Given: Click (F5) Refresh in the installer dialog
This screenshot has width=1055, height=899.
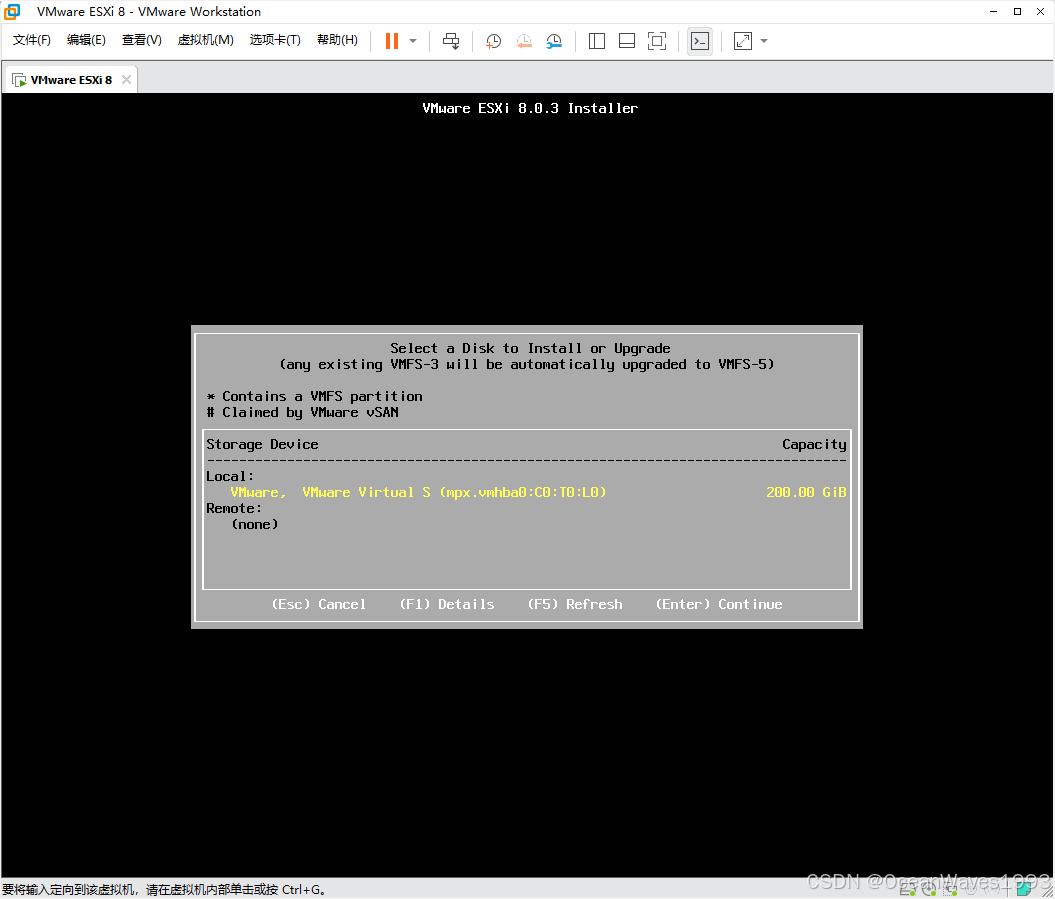Looking at the screenshot, I should coord(575,604).
